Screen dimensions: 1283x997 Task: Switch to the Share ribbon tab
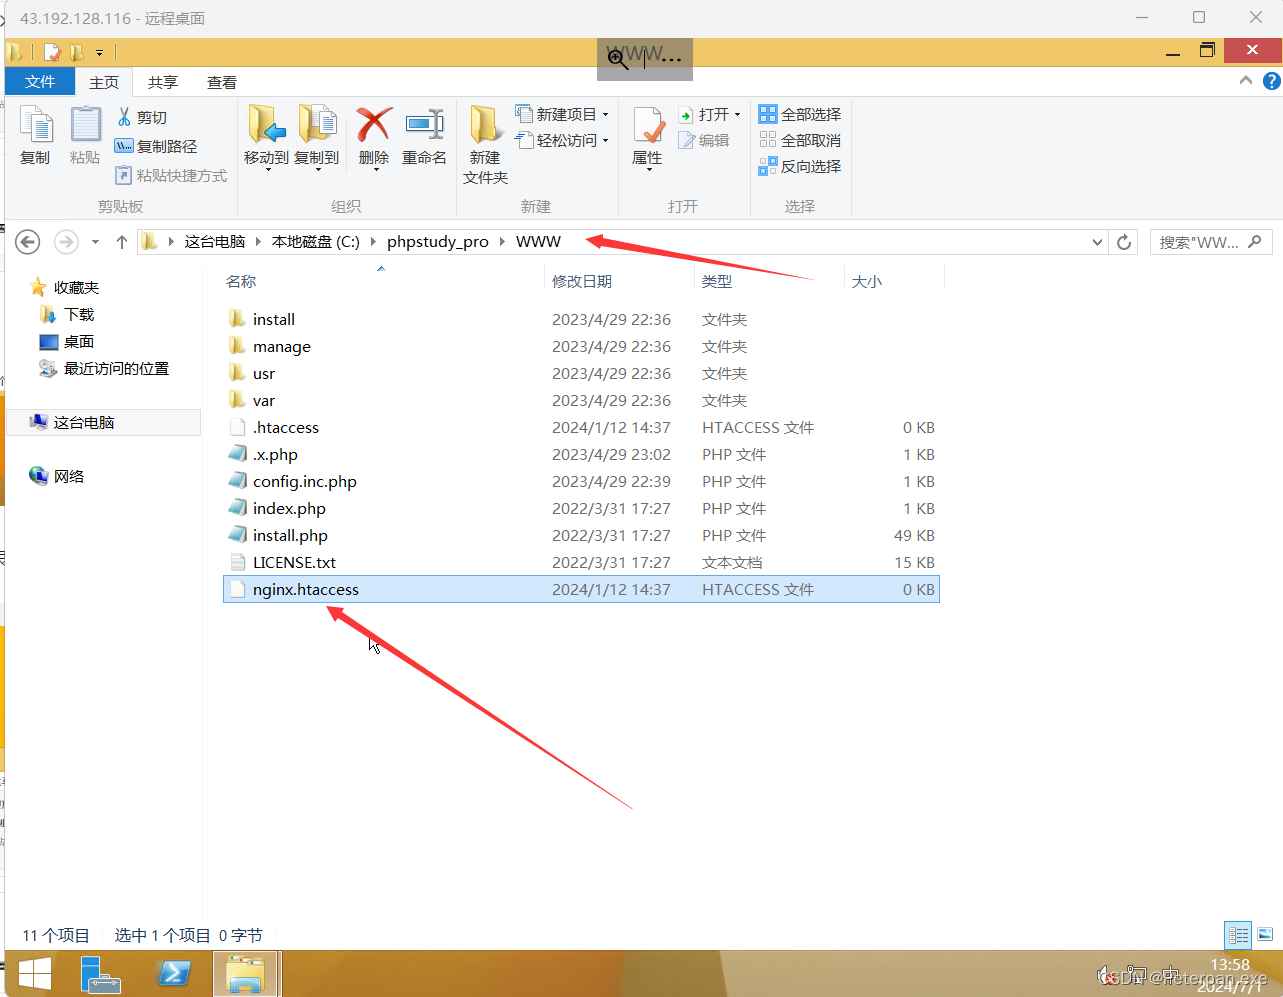click(x=163, y=82)
